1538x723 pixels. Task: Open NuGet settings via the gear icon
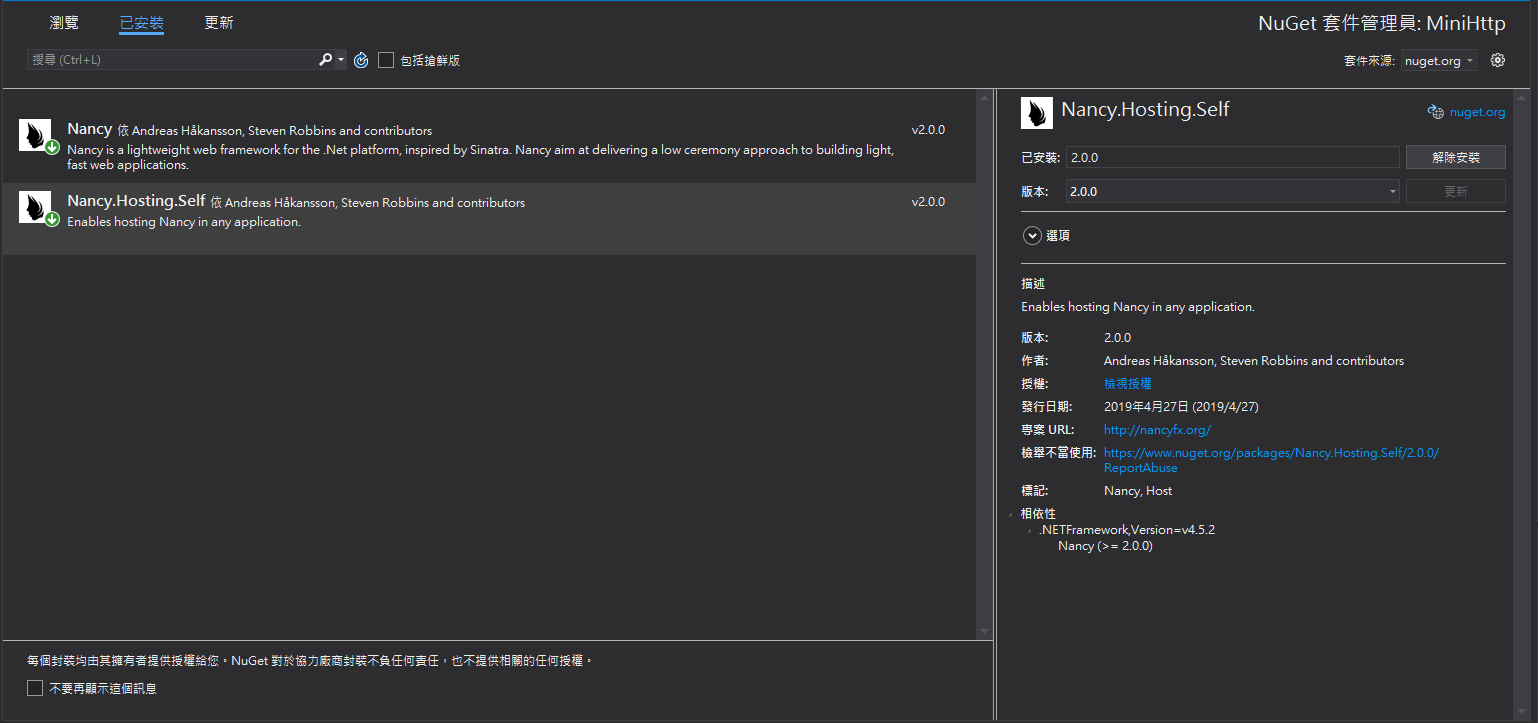point(1497,59)
